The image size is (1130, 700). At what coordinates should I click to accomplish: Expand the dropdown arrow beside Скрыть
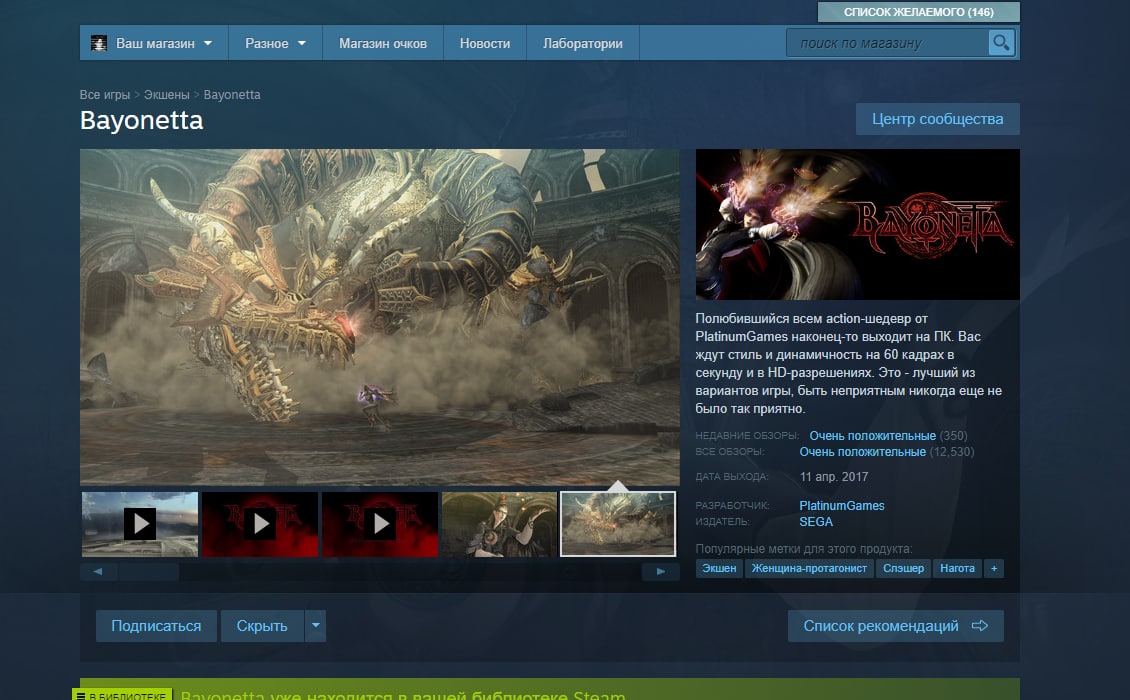point(316,626)
